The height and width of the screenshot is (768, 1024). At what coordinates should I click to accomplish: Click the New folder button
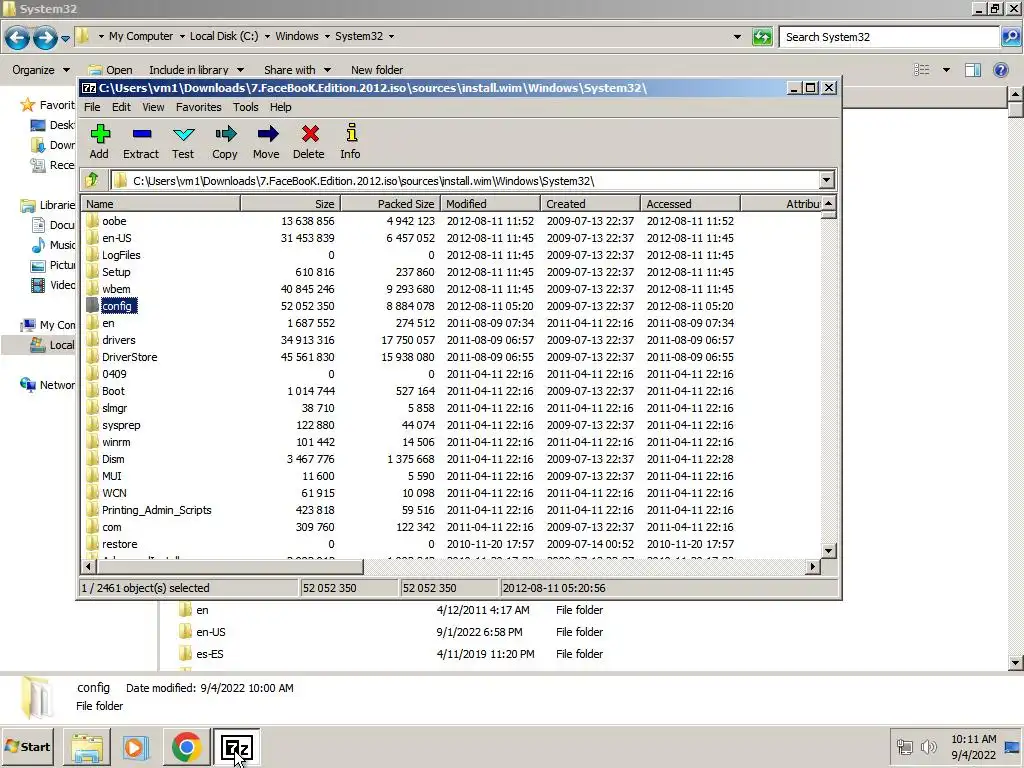coord(377,70)
